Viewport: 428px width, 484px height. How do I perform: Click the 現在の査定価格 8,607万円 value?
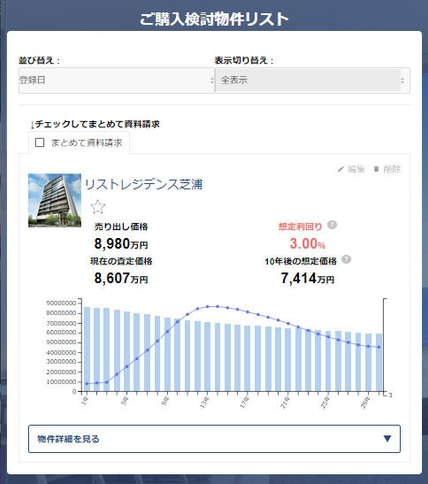point(121,278)
